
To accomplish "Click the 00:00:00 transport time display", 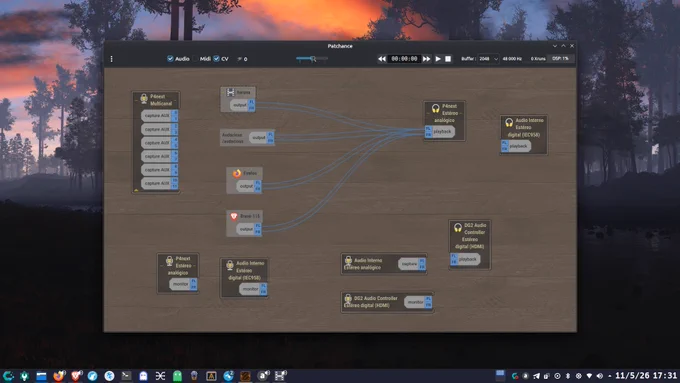I will [404, 59].
